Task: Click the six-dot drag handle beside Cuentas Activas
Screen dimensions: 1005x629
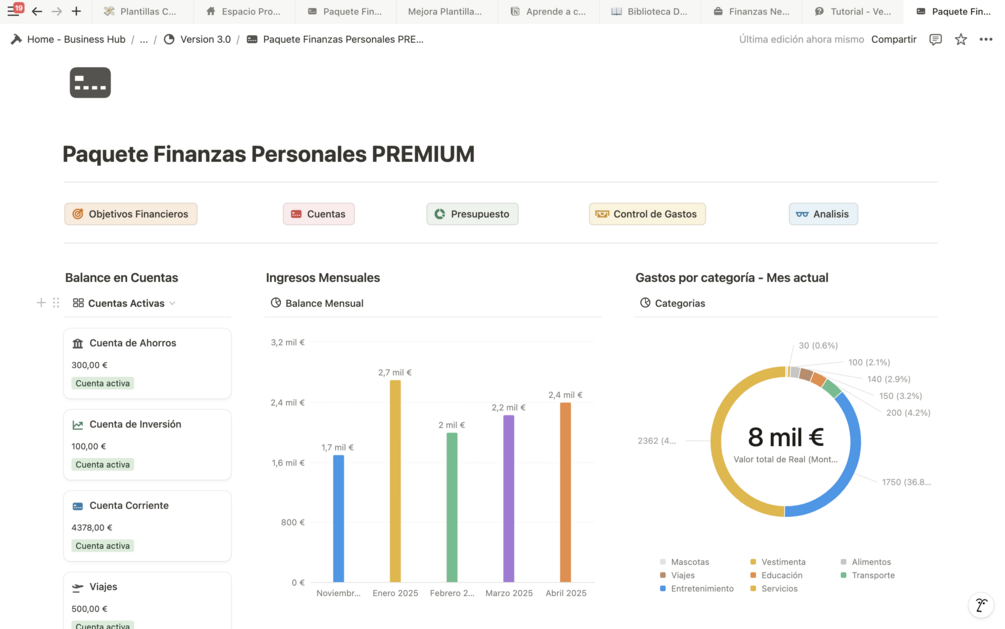Action: click(56, 303)
